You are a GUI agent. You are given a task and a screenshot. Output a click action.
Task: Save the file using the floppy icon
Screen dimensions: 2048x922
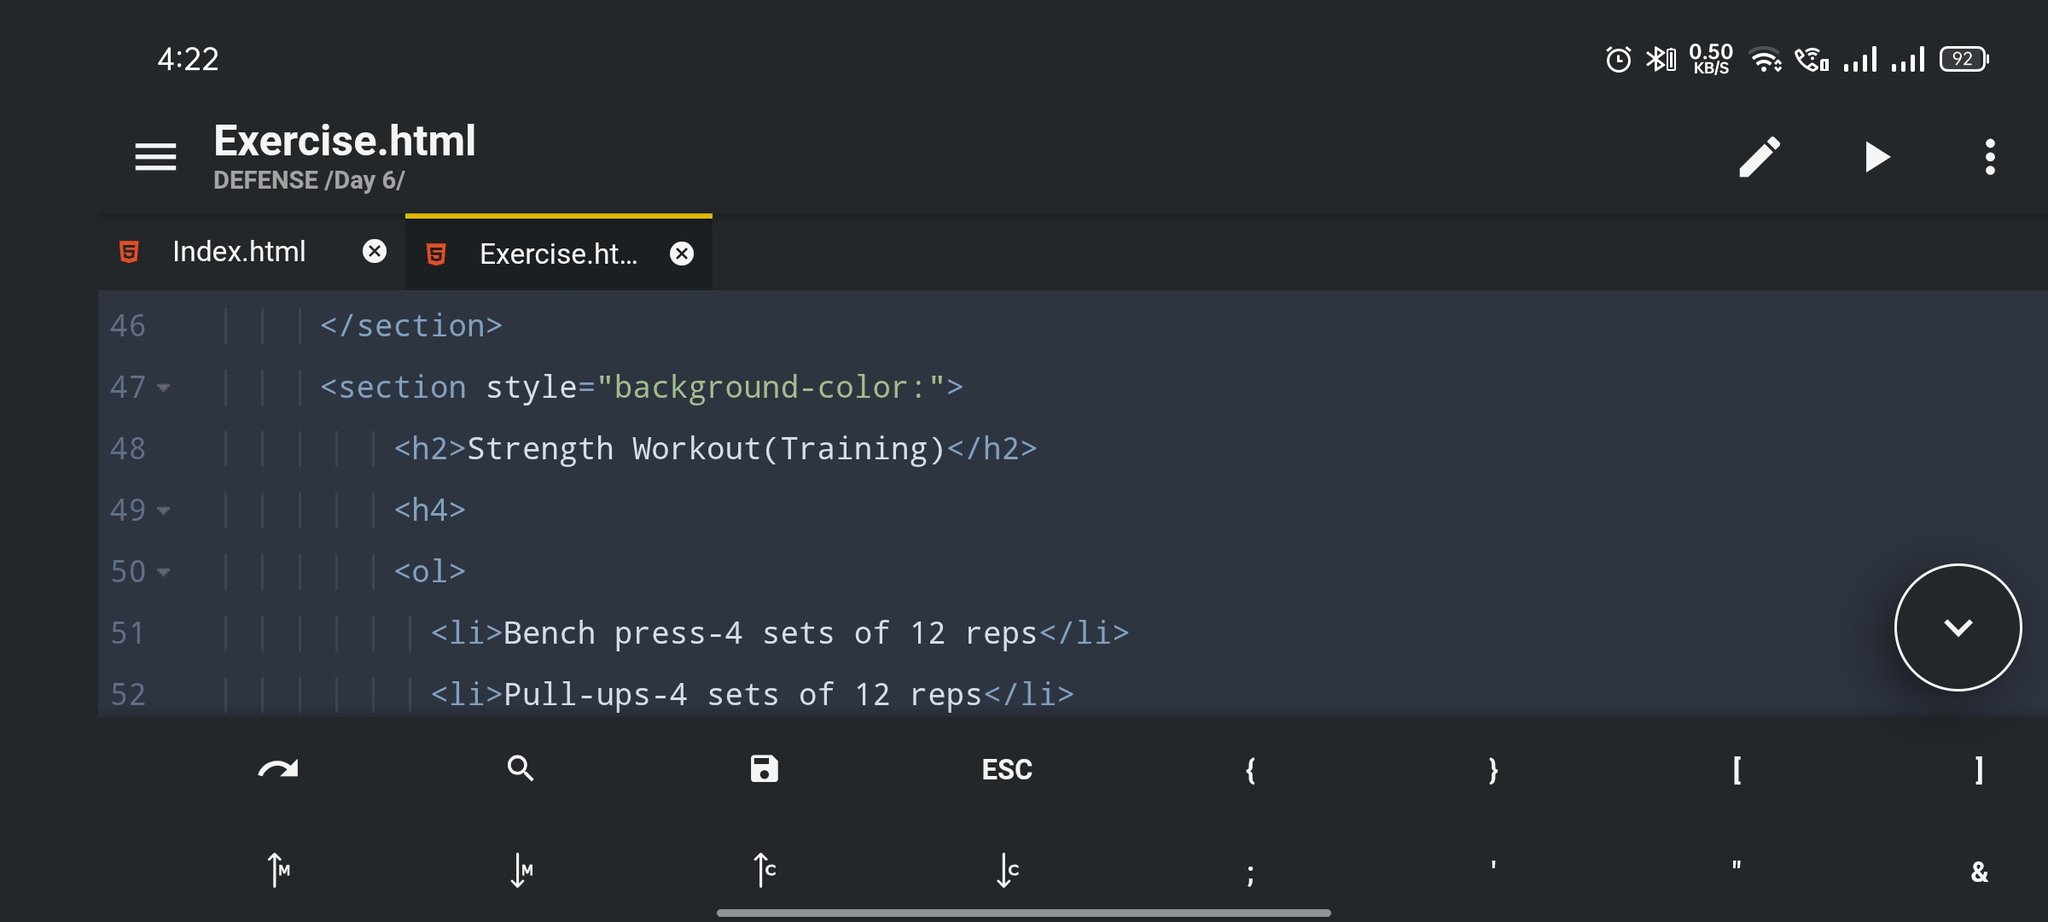pyautogui.click(x=764, y=769)
